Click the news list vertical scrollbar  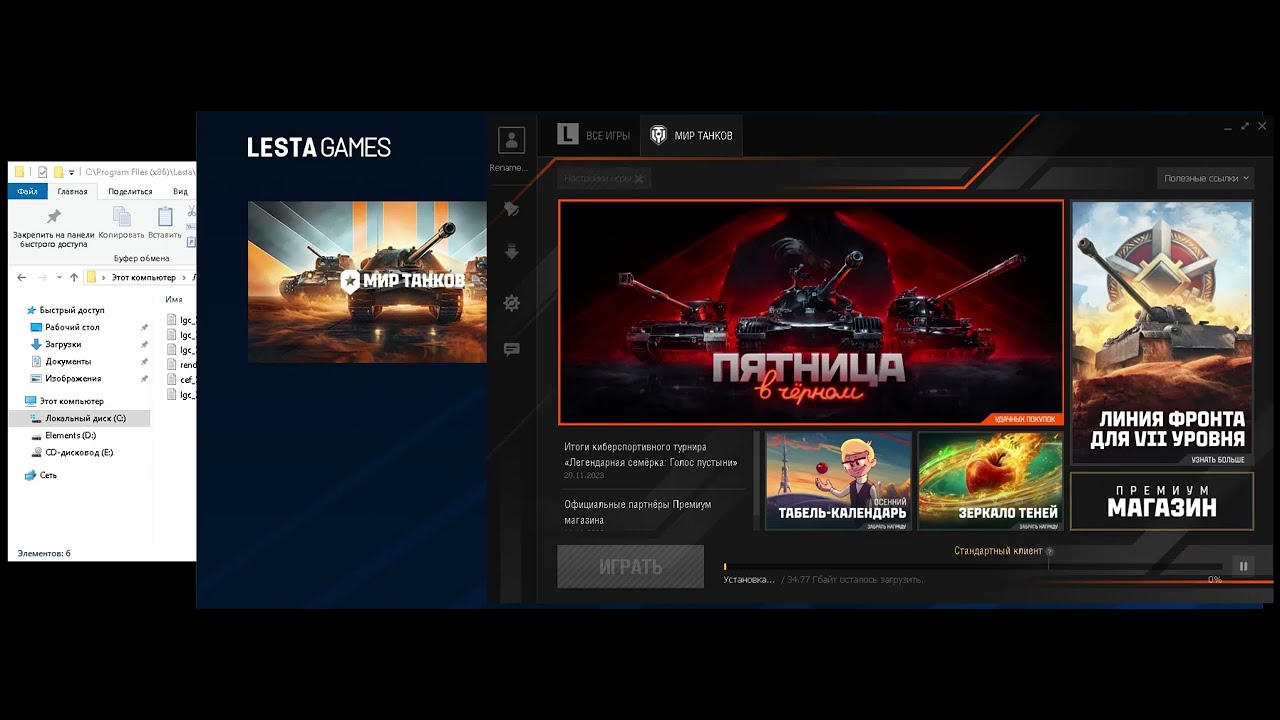pyautogui.click(x=756, y=481)
